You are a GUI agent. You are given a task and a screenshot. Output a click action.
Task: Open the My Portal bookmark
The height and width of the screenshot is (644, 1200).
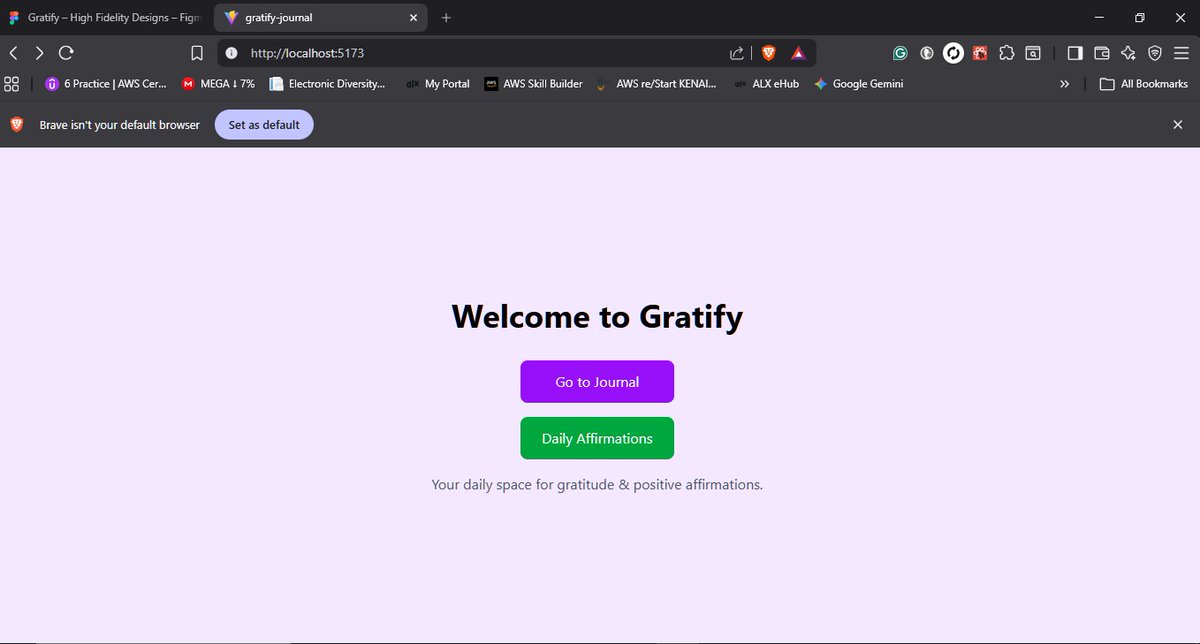click(438, 84)
